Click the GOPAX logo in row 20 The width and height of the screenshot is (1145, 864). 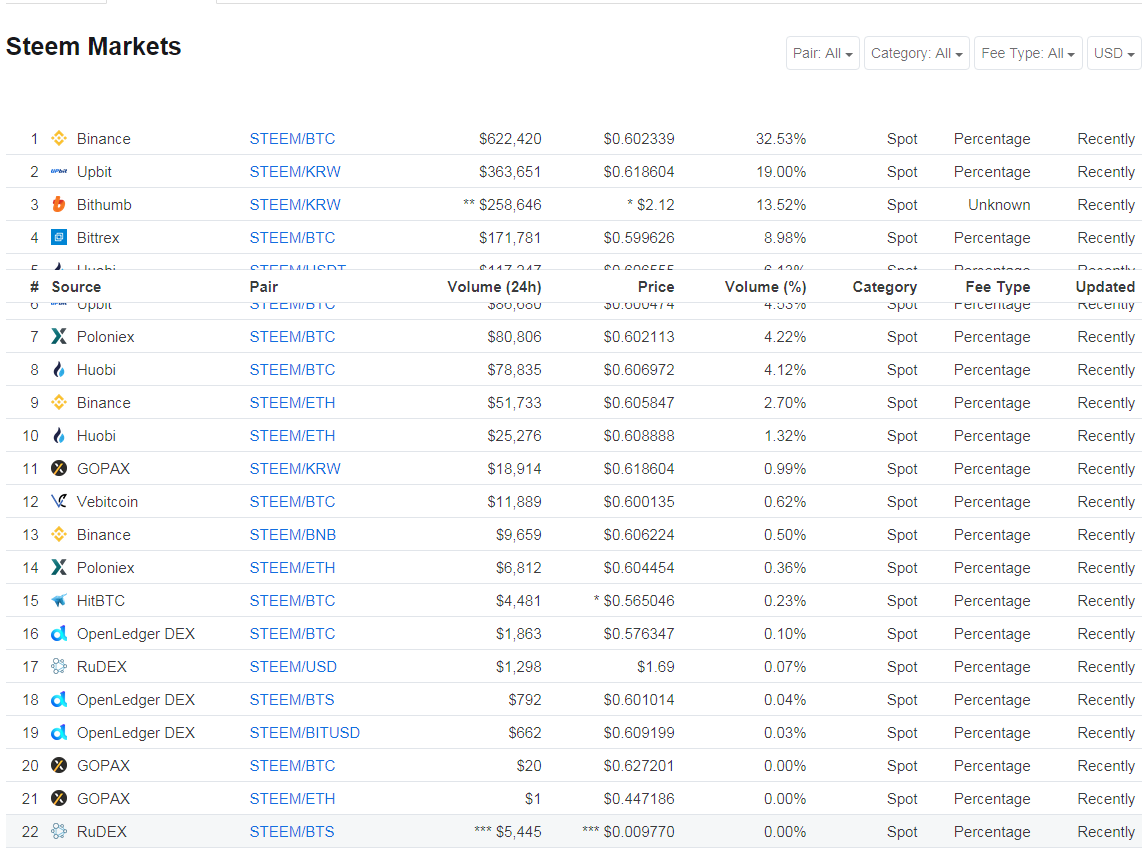point(59,765)
